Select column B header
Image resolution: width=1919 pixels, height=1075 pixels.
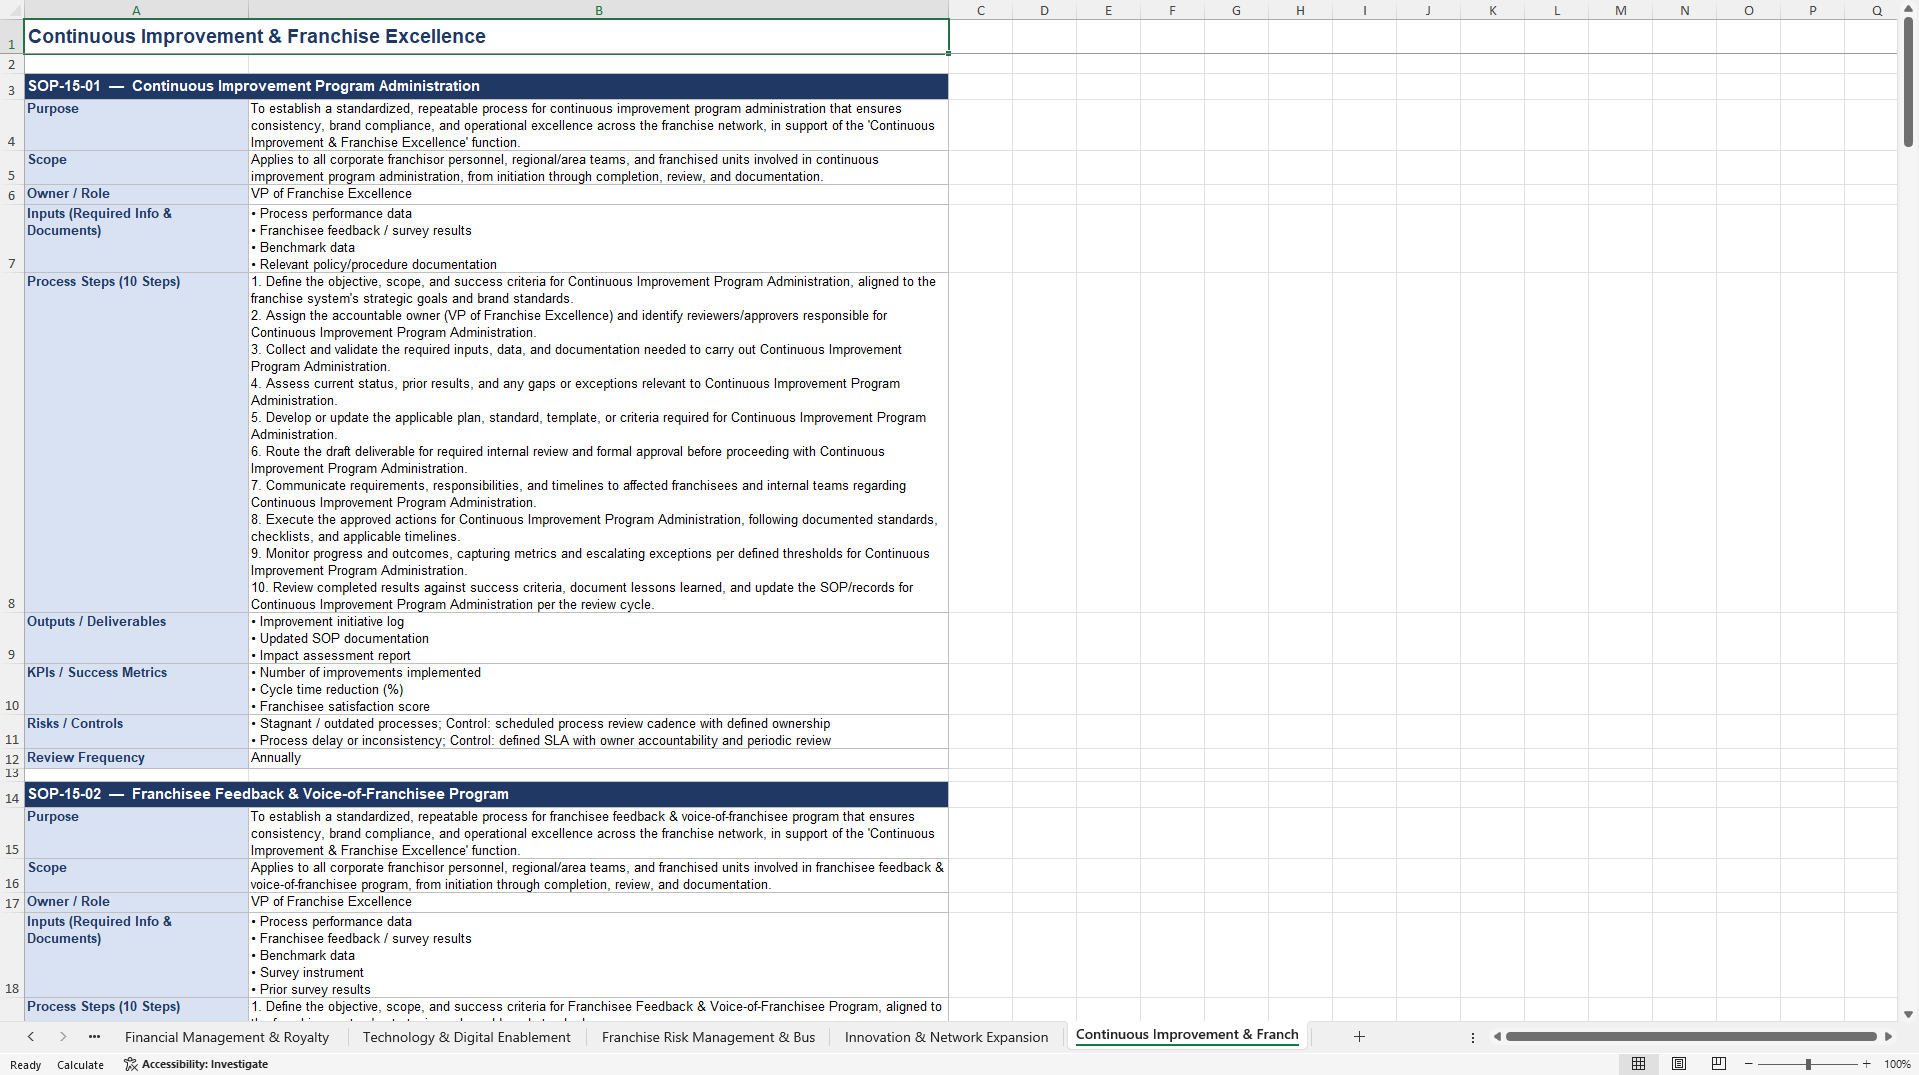[598, 10]
